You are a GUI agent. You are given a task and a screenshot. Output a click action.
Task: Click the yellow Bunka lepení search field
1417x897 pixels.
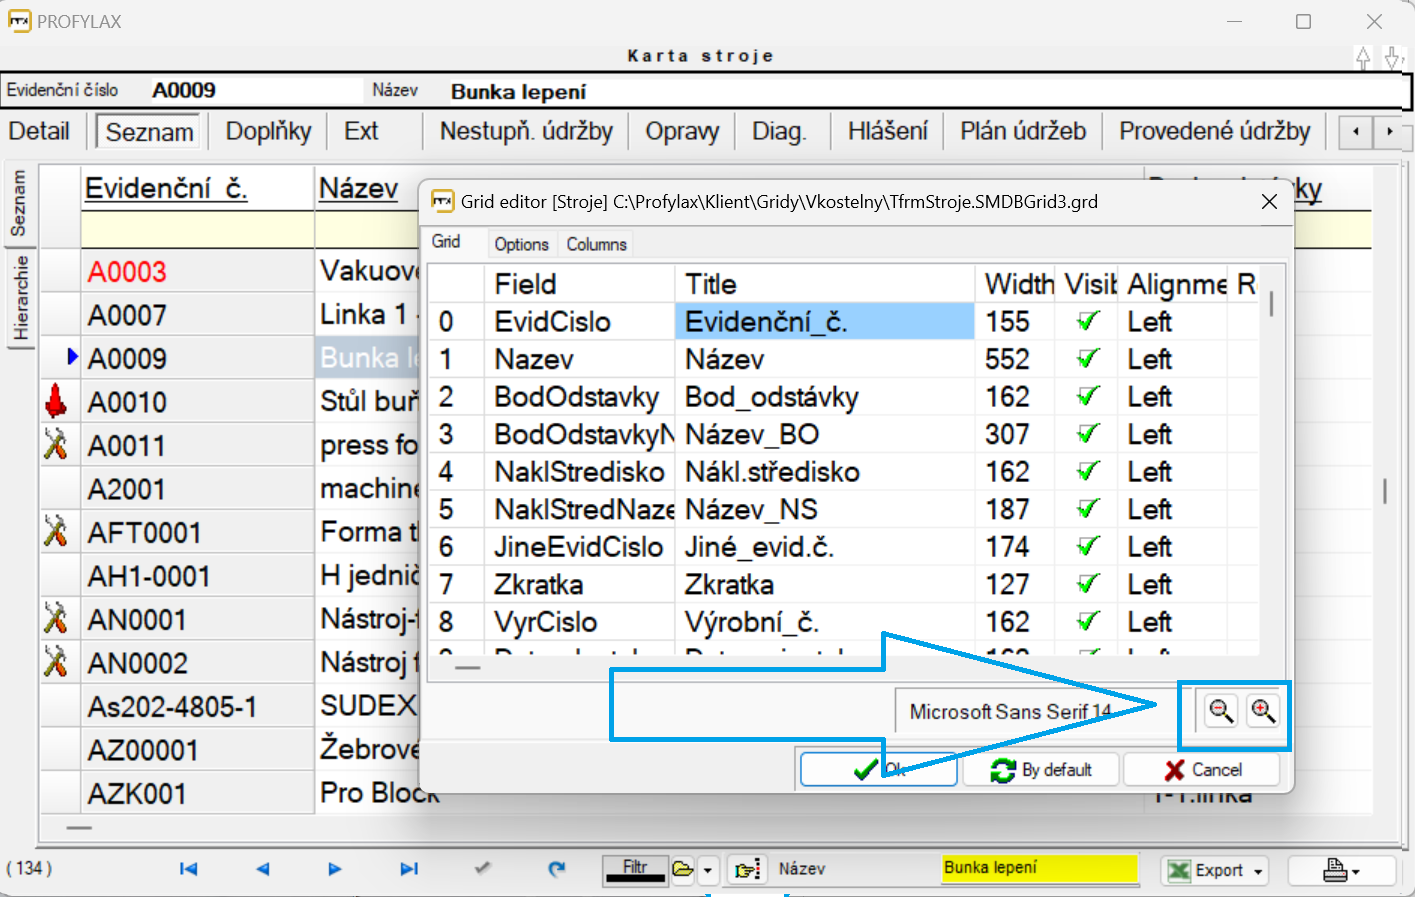[1039, 868]
